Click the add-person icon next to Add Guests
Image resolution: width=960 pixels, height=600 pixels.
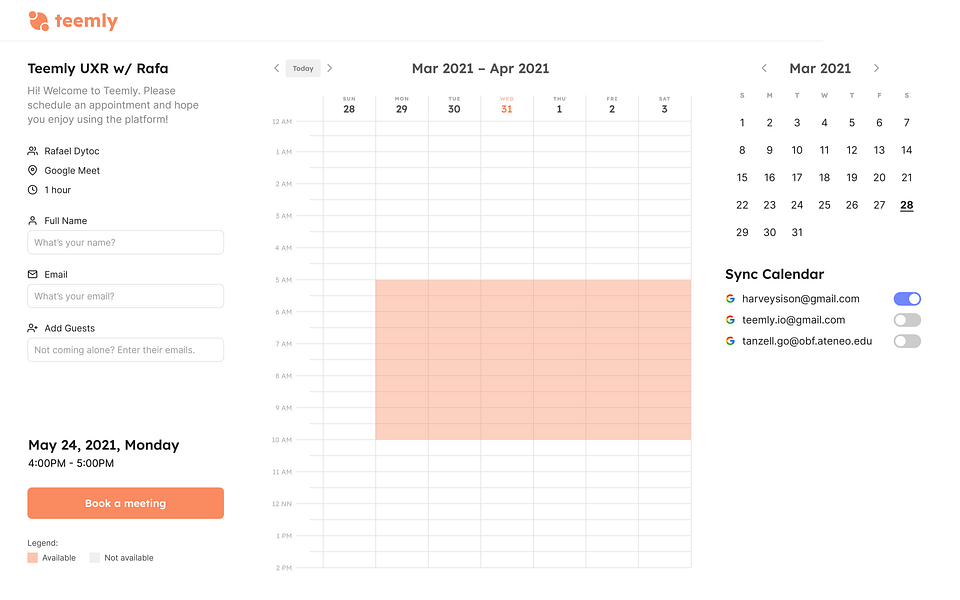[x=32, y=328]
